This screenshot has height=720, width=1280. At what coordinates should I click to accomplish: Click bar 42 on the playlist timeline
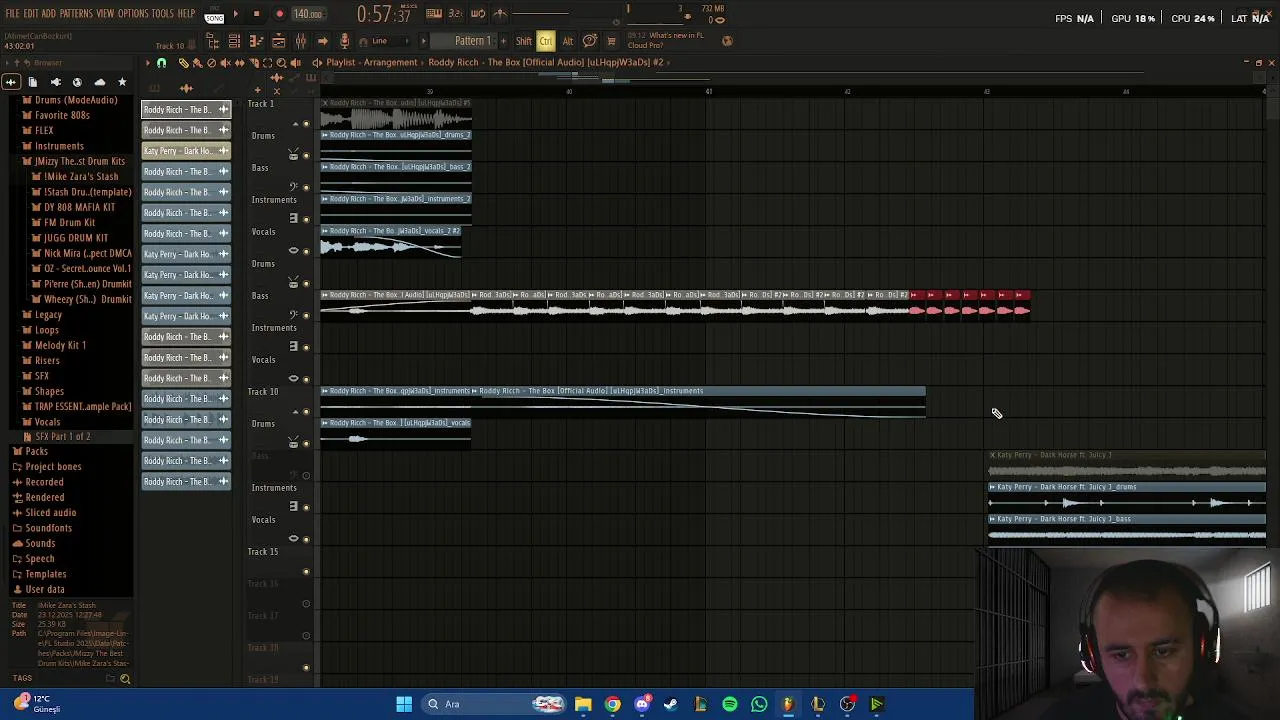[x=847, y=92]
